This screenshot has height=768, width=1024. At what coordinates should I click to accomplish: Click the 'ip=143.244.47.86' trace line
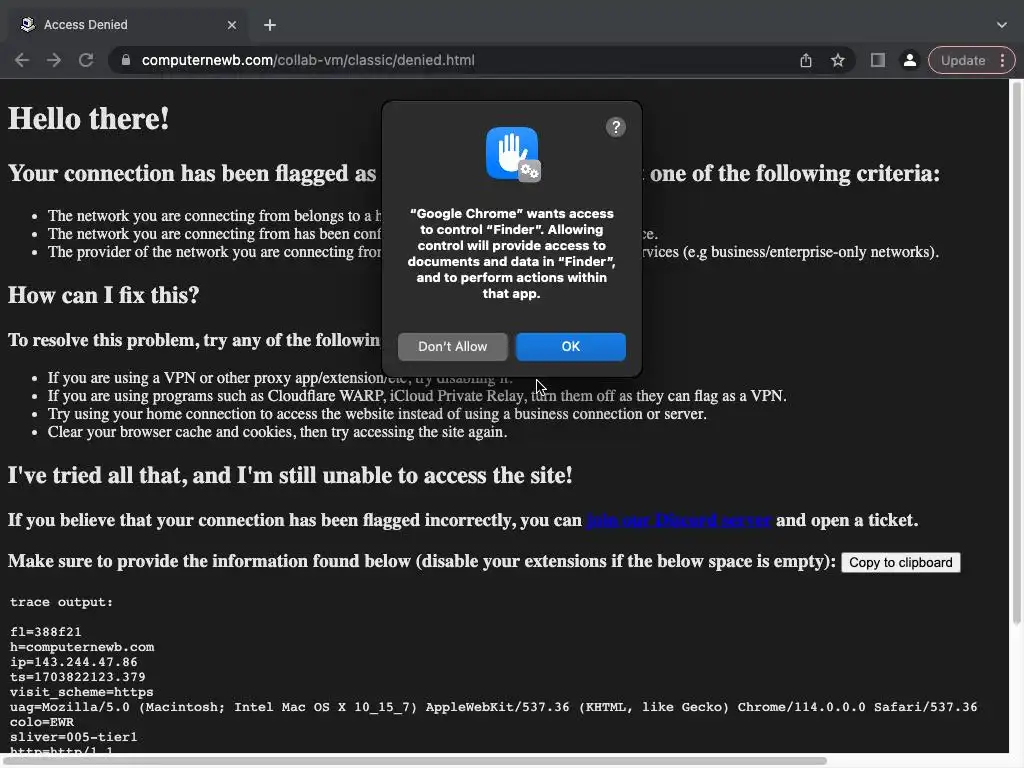tap(73, 662)
